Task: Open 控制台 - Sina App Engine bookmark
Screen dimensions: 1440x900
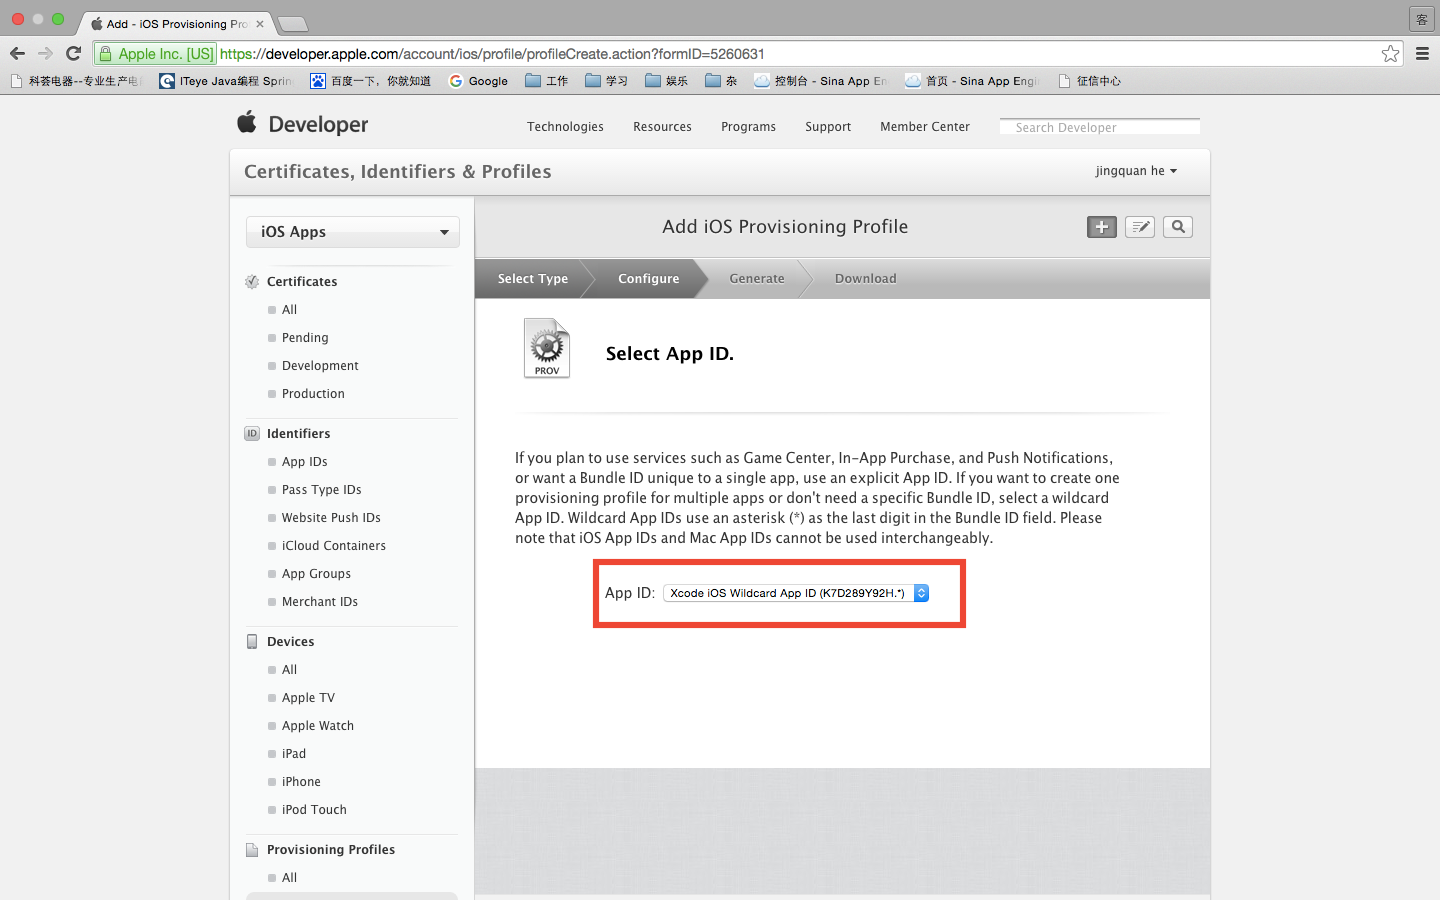Action: pyautogui.click(x=821, y=81)
